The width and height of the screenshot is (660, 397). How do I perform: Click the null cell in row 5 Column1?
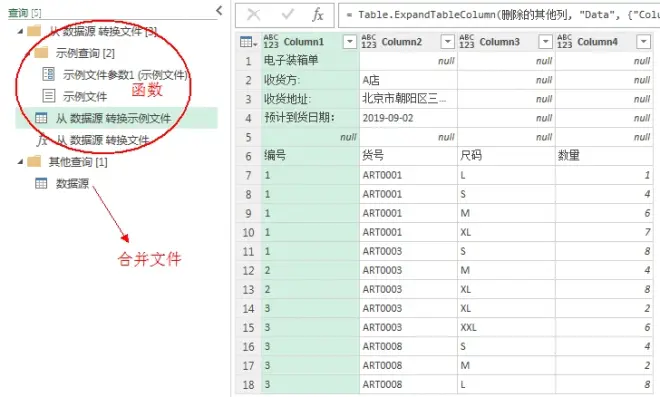point(310,137)
